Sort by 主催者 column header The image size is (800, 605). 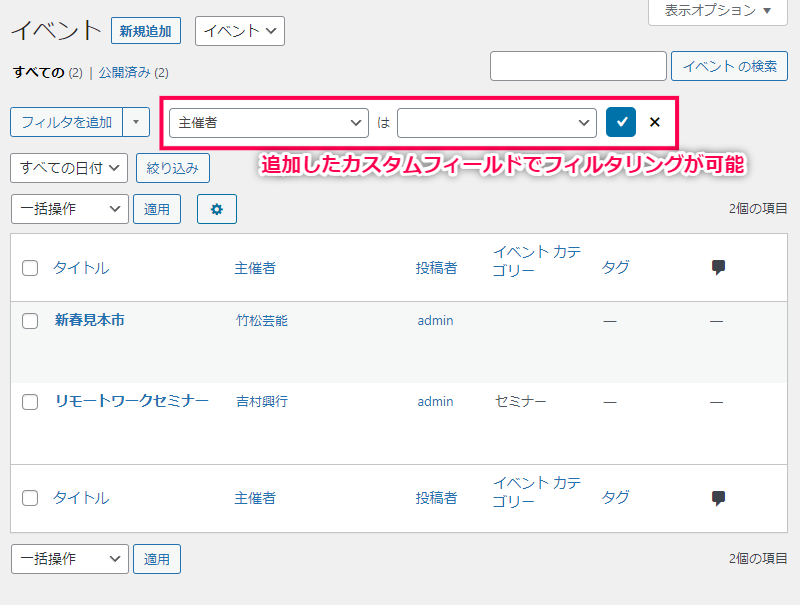255,268
